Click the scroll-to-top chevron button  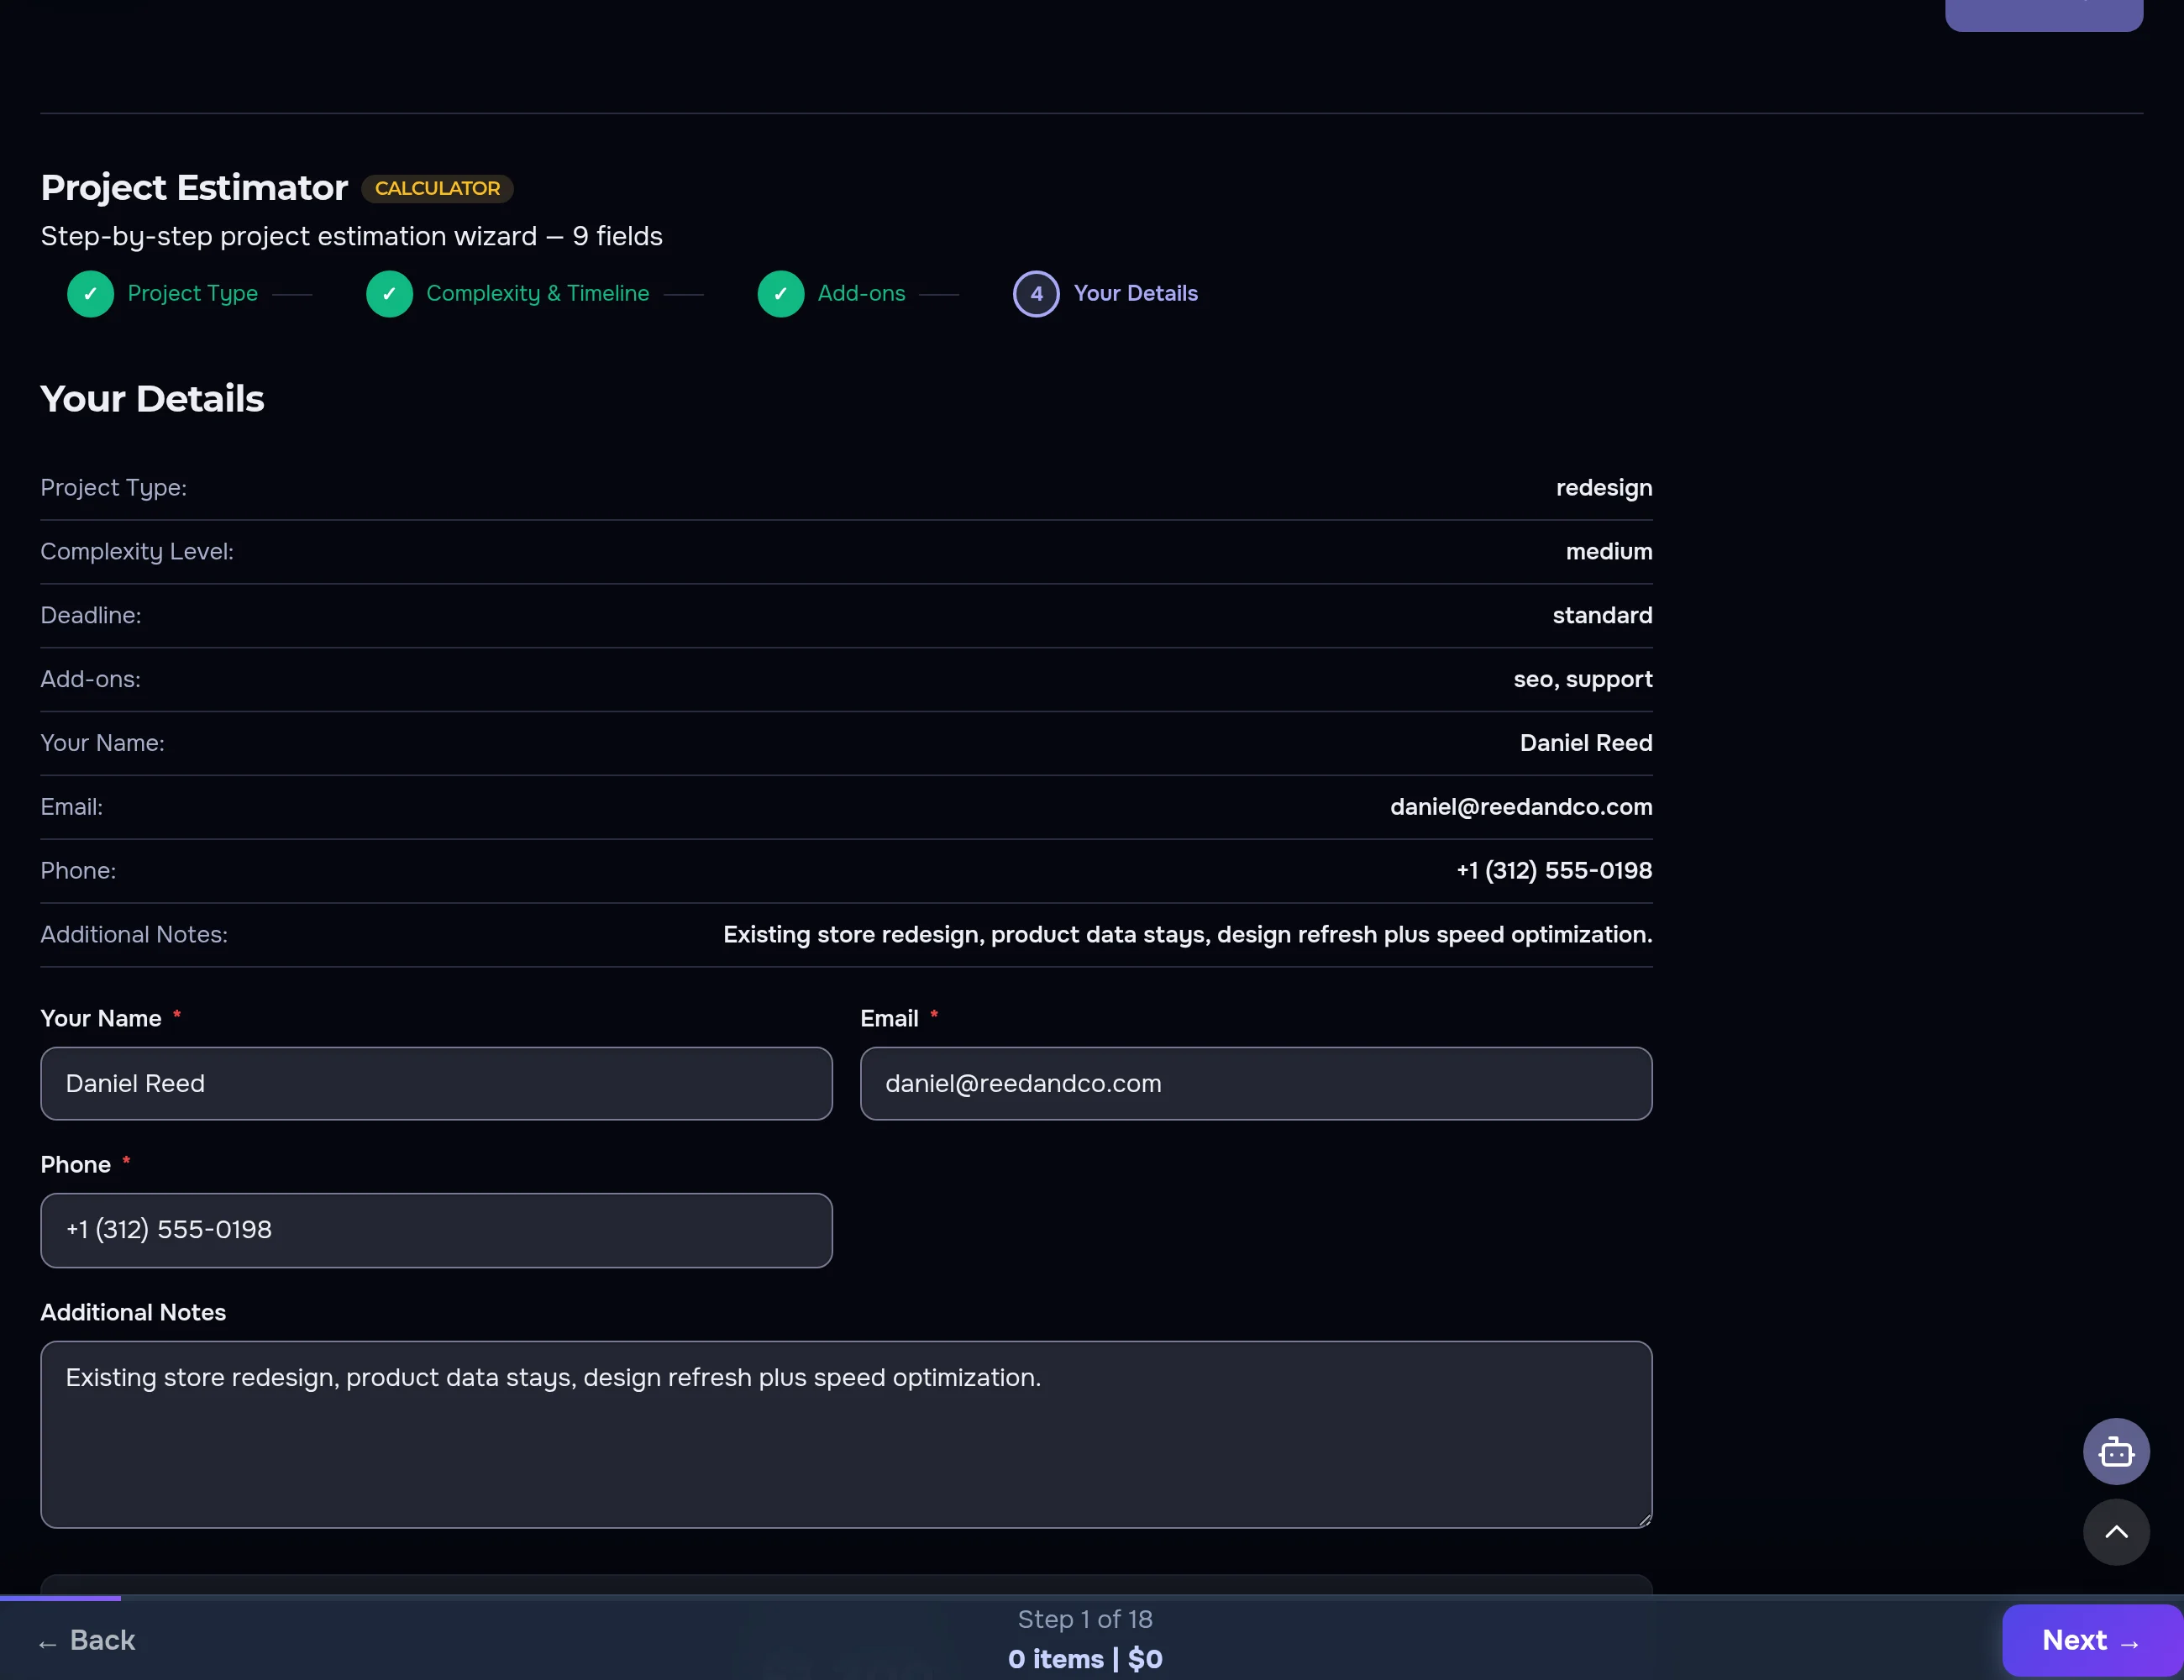point(2116,1532)
